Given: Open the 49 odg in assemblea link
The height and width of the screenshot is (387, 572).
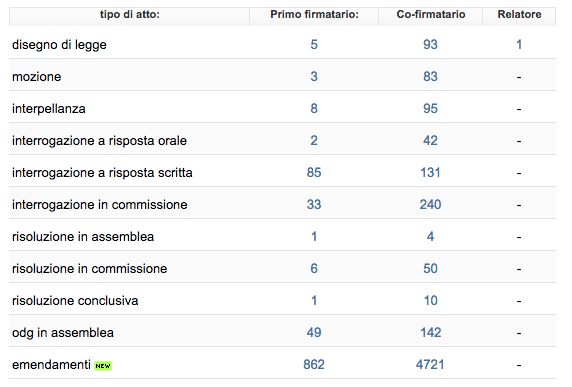Looking at the screenshot, I should coord(314,333).
